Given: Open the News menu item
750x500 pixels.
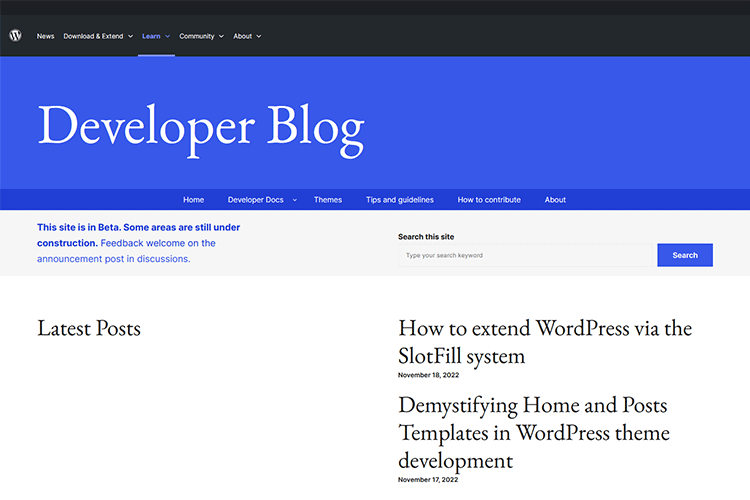Looking at the screenshot, I should pyautogui.click(x=45, y=36).
